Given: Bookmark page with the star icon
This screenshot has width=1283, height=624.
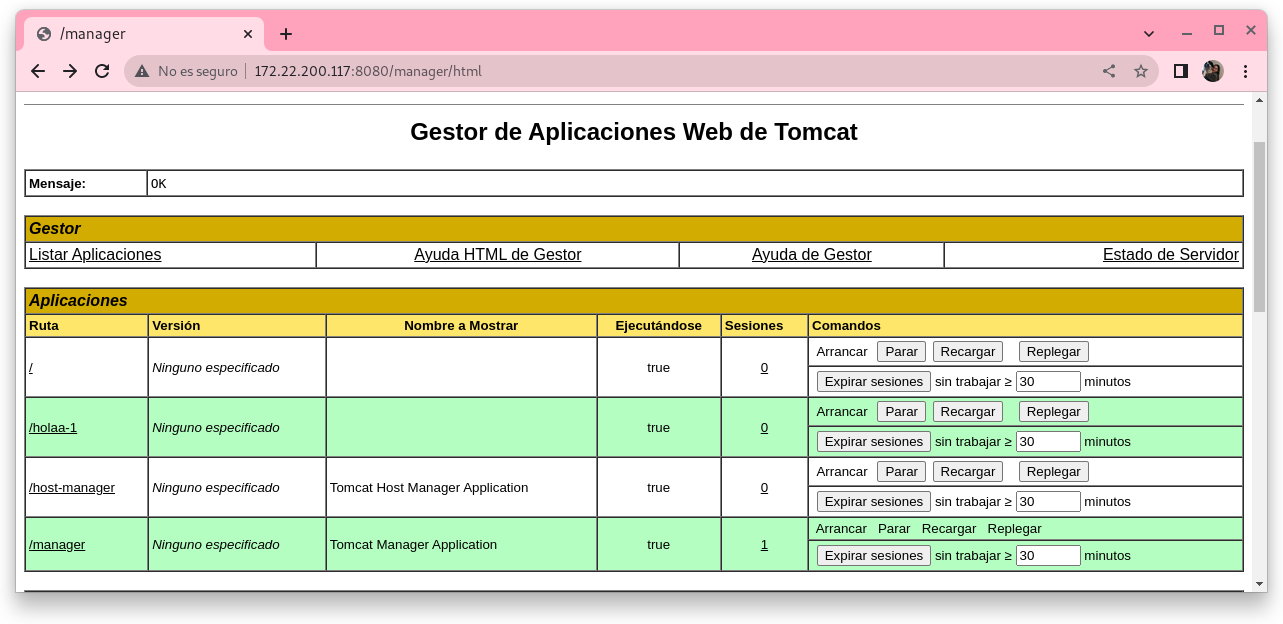Looking at the screenshot, I should click(x=1141, y=71).
